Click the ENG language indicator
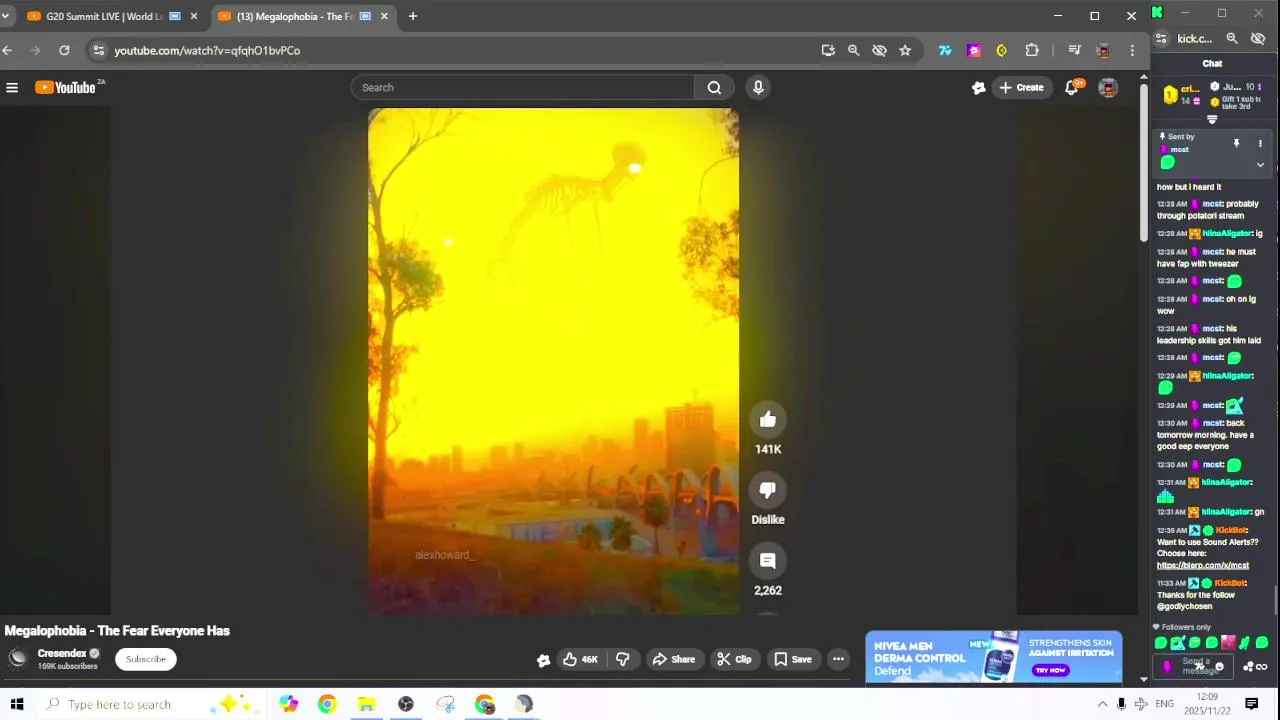Screen dimensions: 1280x720 click(x=1164, y=704)
